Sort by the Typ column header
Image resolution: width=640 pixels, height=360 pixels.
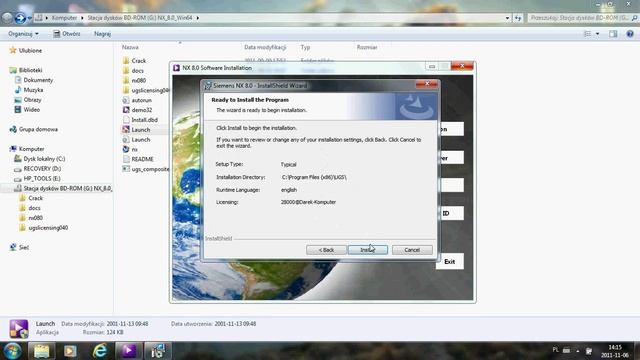pos(305,47)
